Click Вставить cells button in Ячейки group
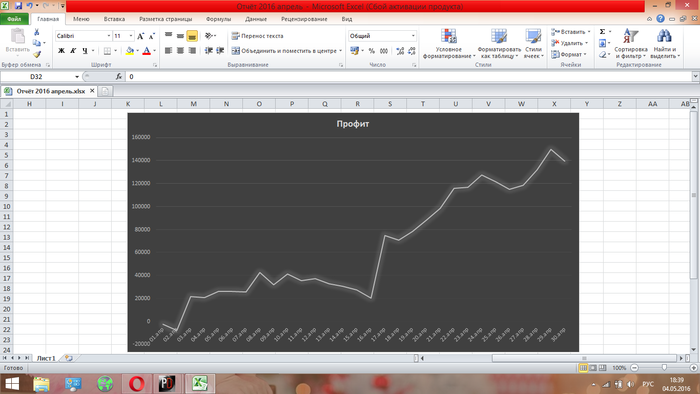Viewport: 700px width, 394px height. coord(570,32)
